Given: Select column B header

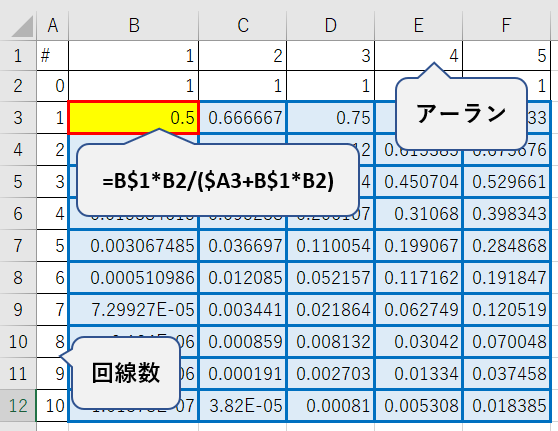Looking at the screenshot, I should [133, 26].
